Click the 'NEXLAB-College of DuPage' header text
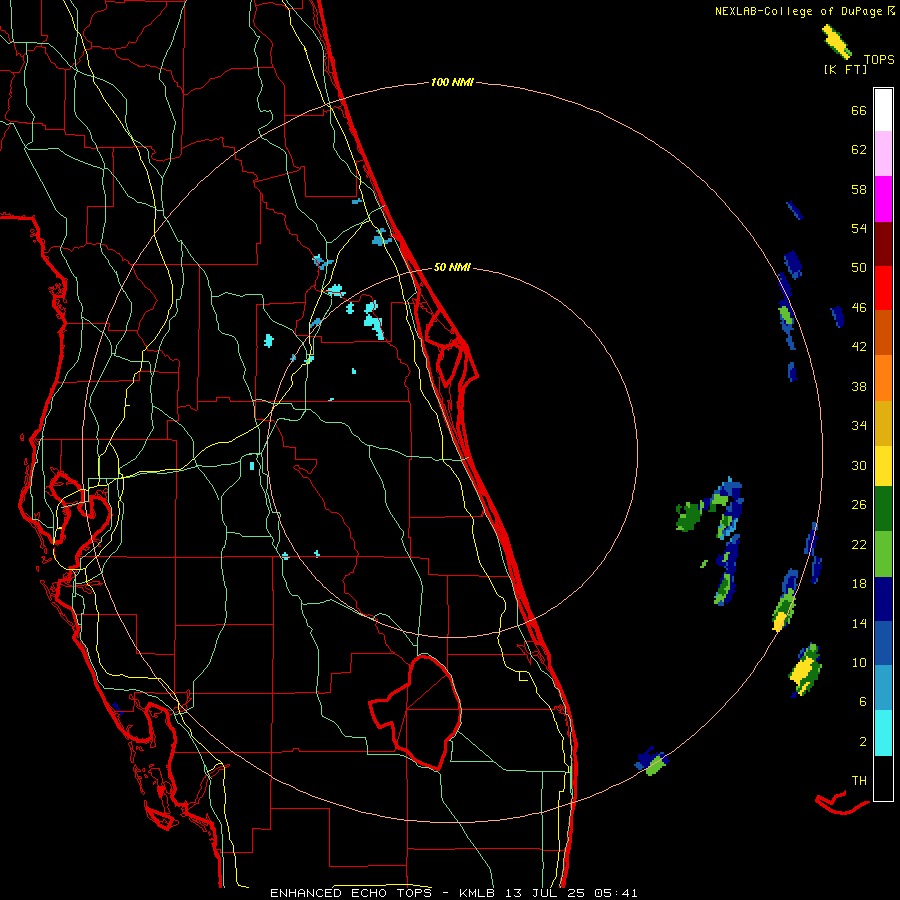The width and height of the screenshot is (900, 900). pyautogui.click(x=800, y=11)
